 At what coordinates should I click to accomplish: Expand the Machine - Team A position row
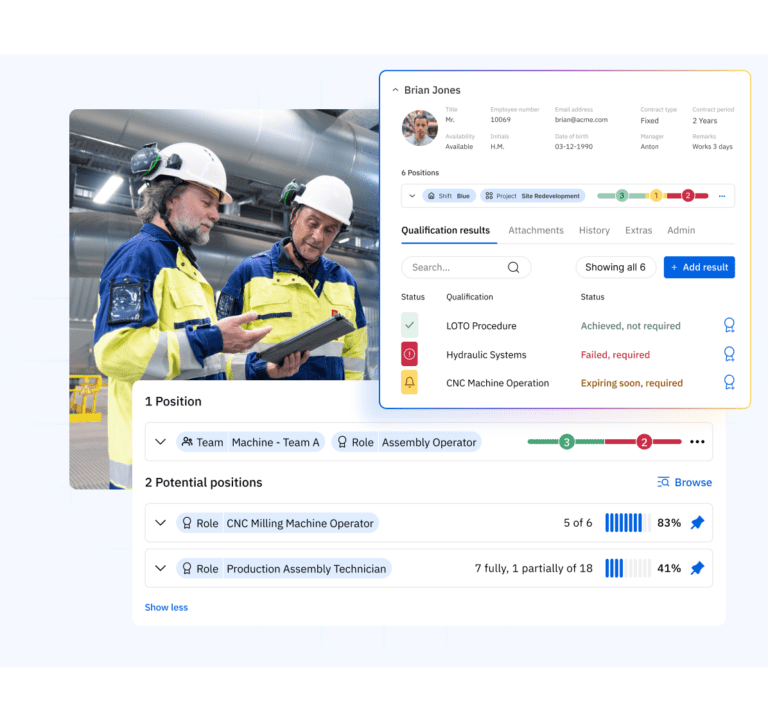[160, 442]
